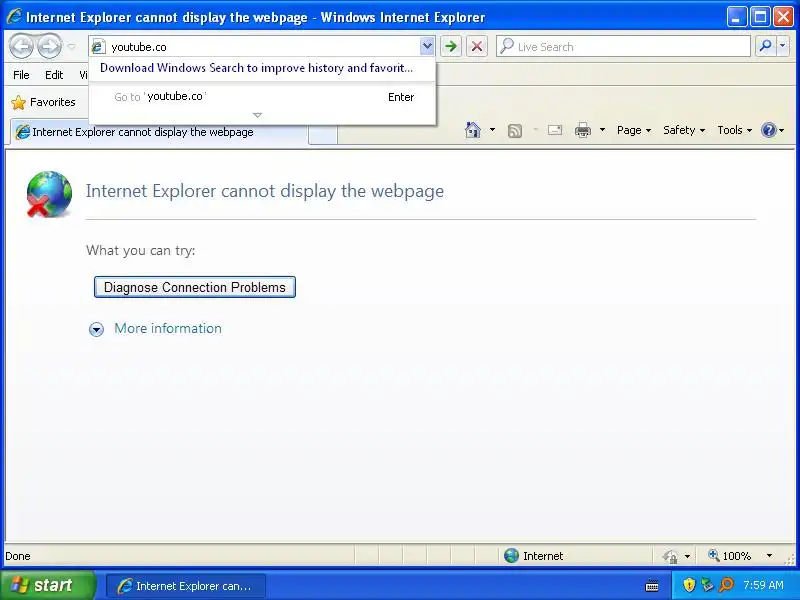Click the address bar page icon
This screenshot has height=600, width=800.
tap(98, 47)
